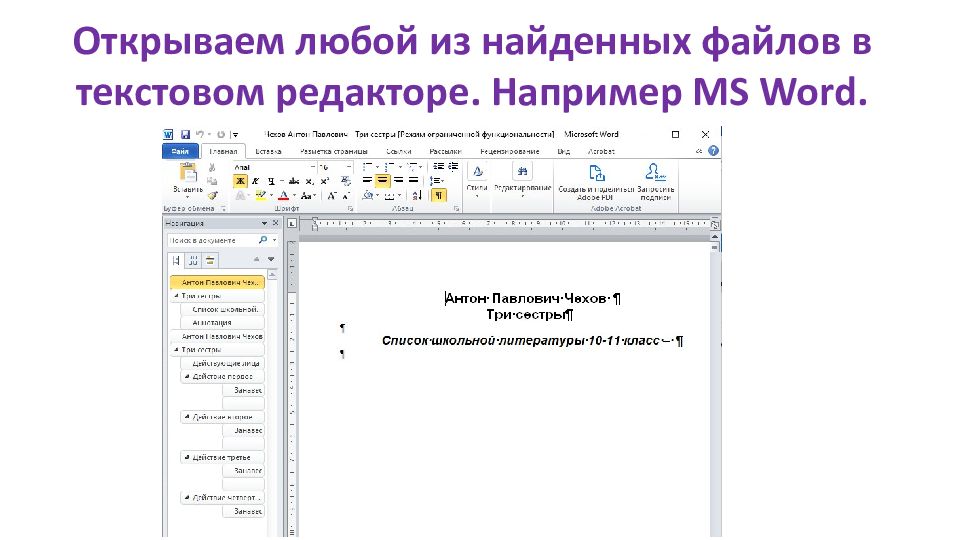
Task: Open Word help question mark icon
Action: click(x=713, y=151)
